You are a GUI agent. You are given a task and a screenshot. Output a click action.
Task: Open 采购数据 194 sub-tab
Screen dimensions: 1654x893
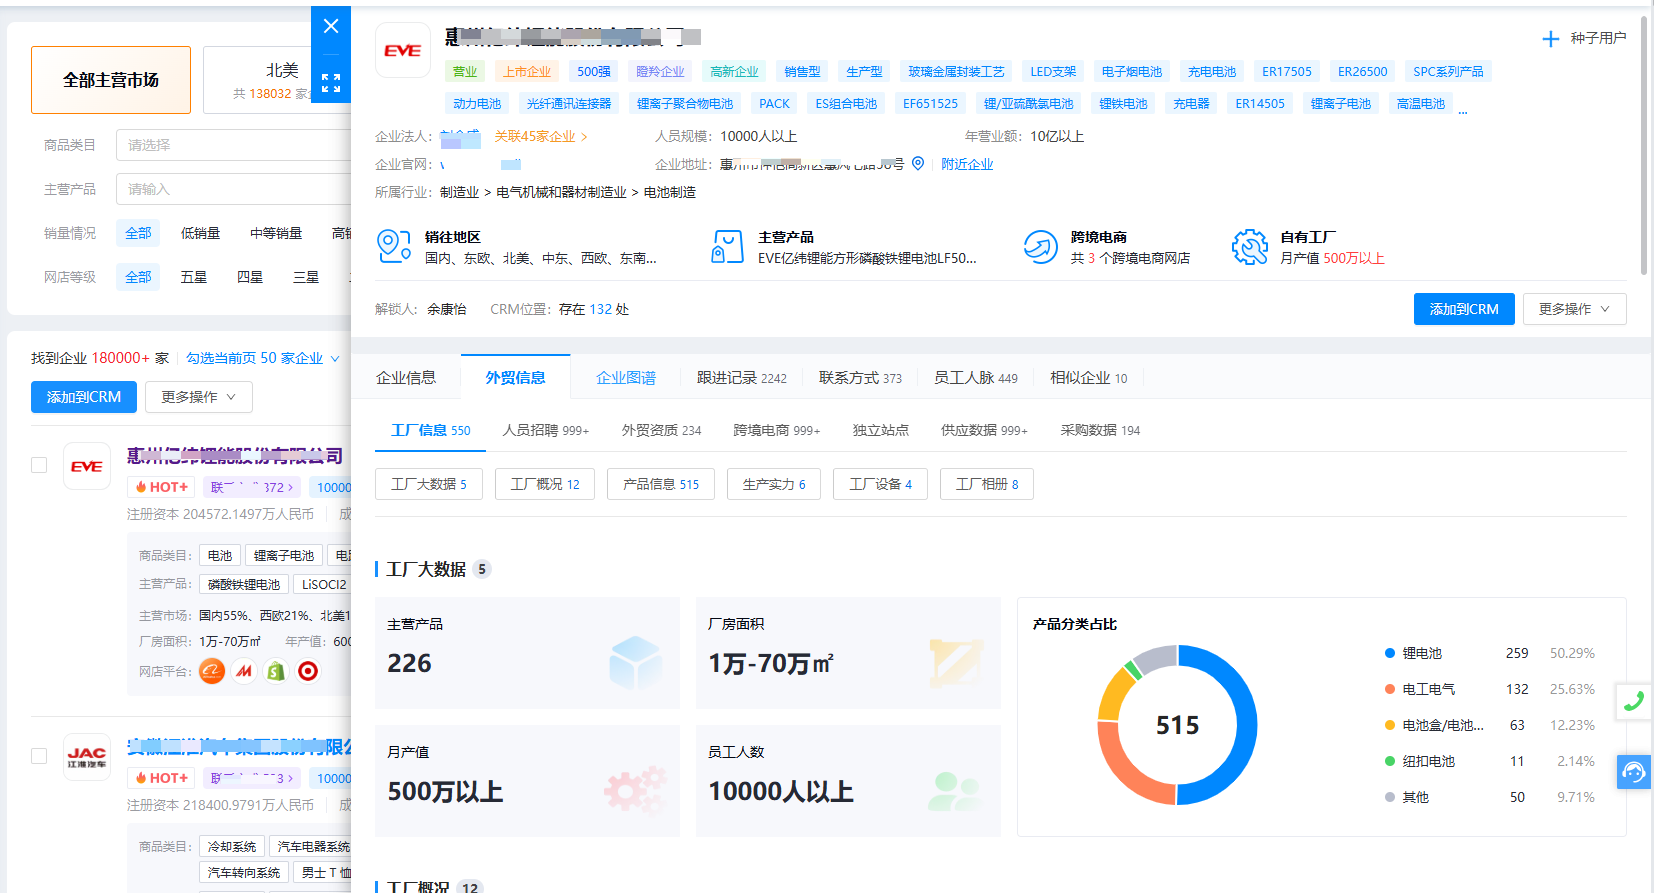point(1101,430)
